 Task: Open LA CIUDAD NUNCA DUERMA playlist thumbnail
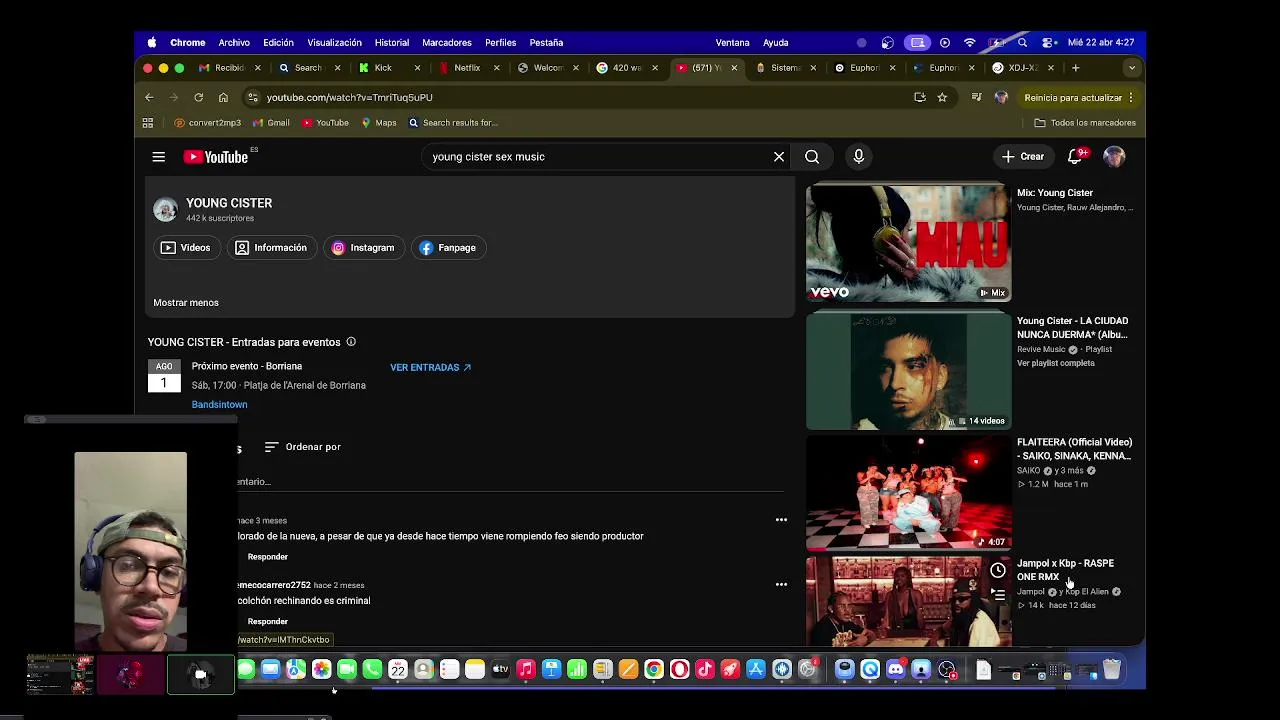(908, 370)
